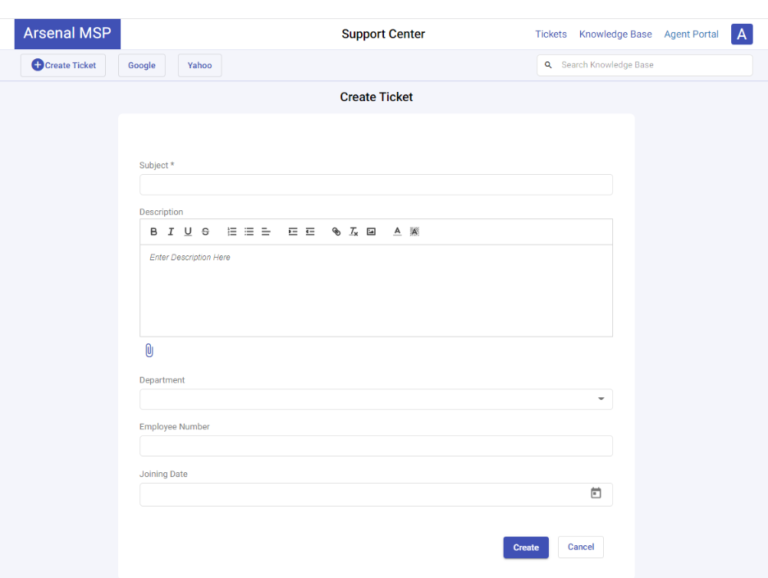Focus the Subject input field
The width and height of the screenshot is (768, 578).
376,185
